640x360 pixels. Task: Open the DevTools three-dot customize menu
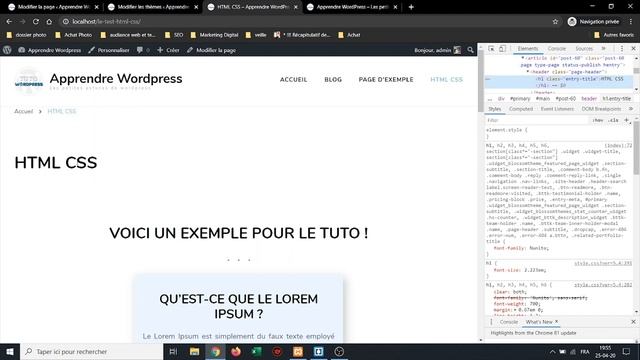coord(622,49)
